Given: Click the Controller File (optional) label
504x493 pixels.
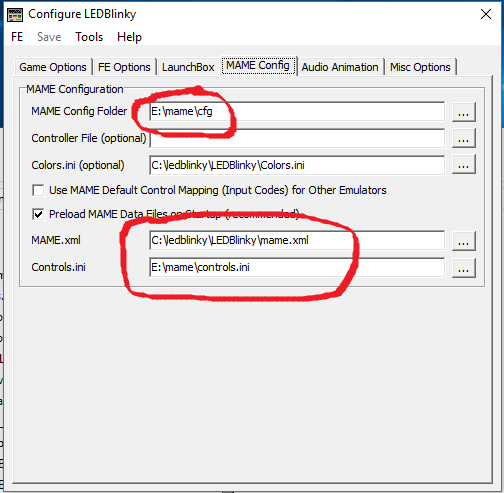Looking at the screenshot, I should tap(89, 138).
